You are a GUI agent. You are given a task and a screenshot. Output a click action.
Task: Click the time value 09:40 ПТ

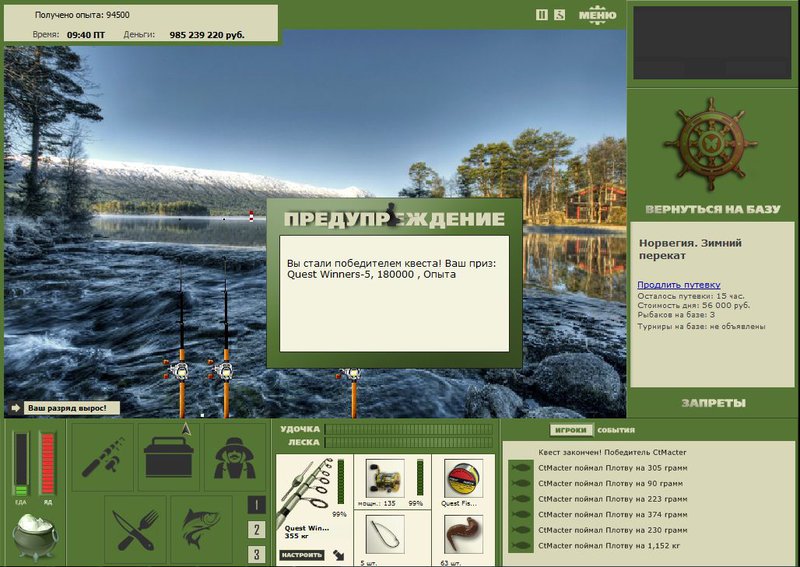click(x=86, y=35)
